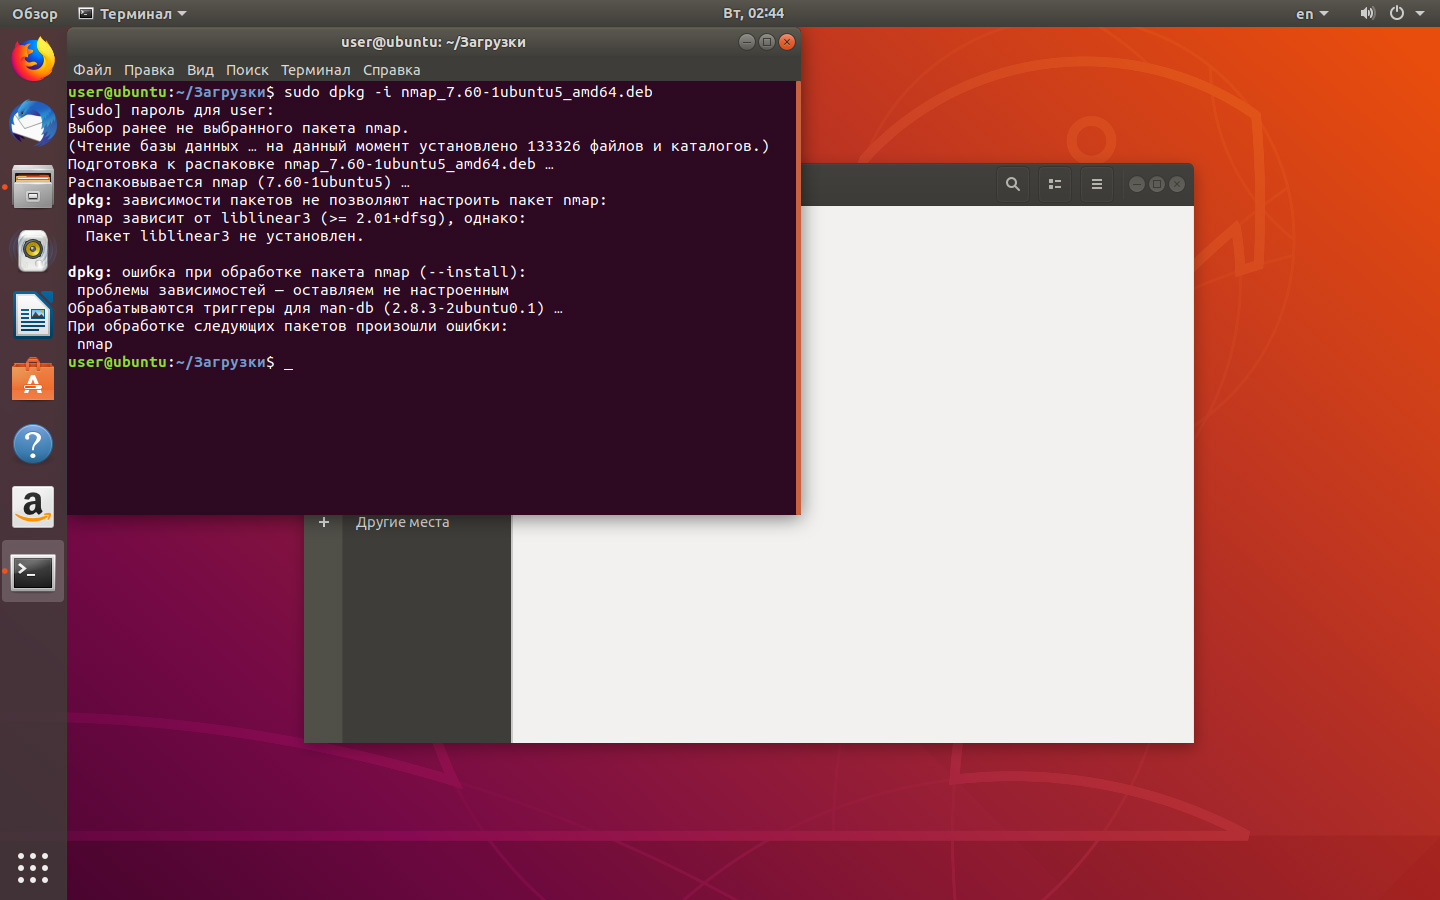Launch Rhythmbox music player from dock
Viewport: 1440px width, 900px height.
click(33, 251)
